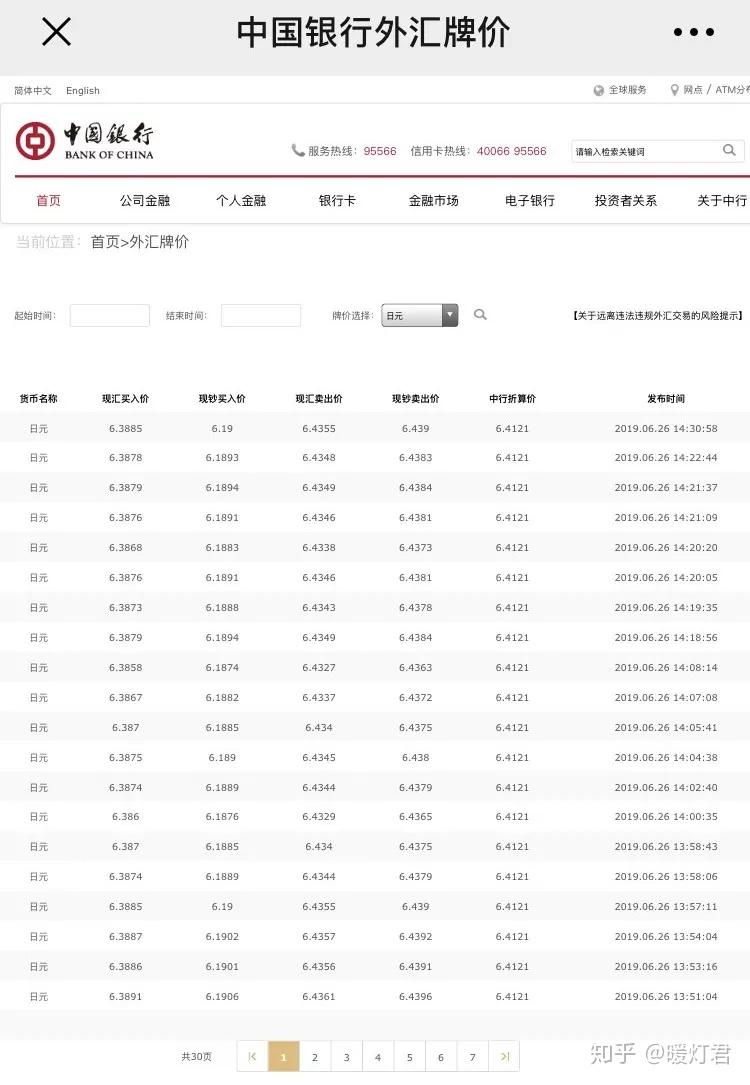Click timestamp 2019.06.26 13:51:04
This screenshot has height=1085, width=750.
click(x=666, y=996)
